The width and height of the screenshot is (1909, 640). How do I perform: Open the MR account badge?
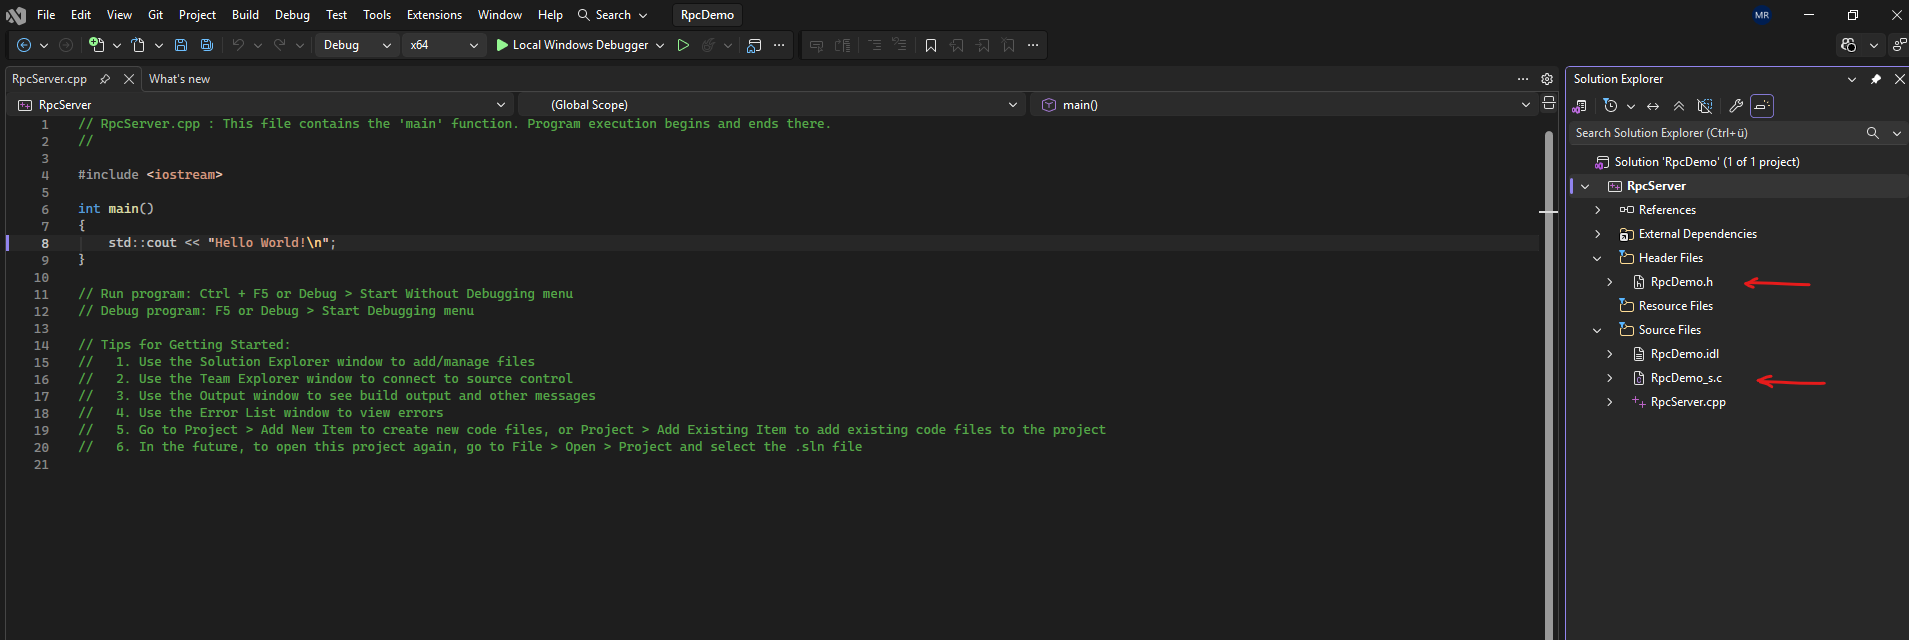1761,15
